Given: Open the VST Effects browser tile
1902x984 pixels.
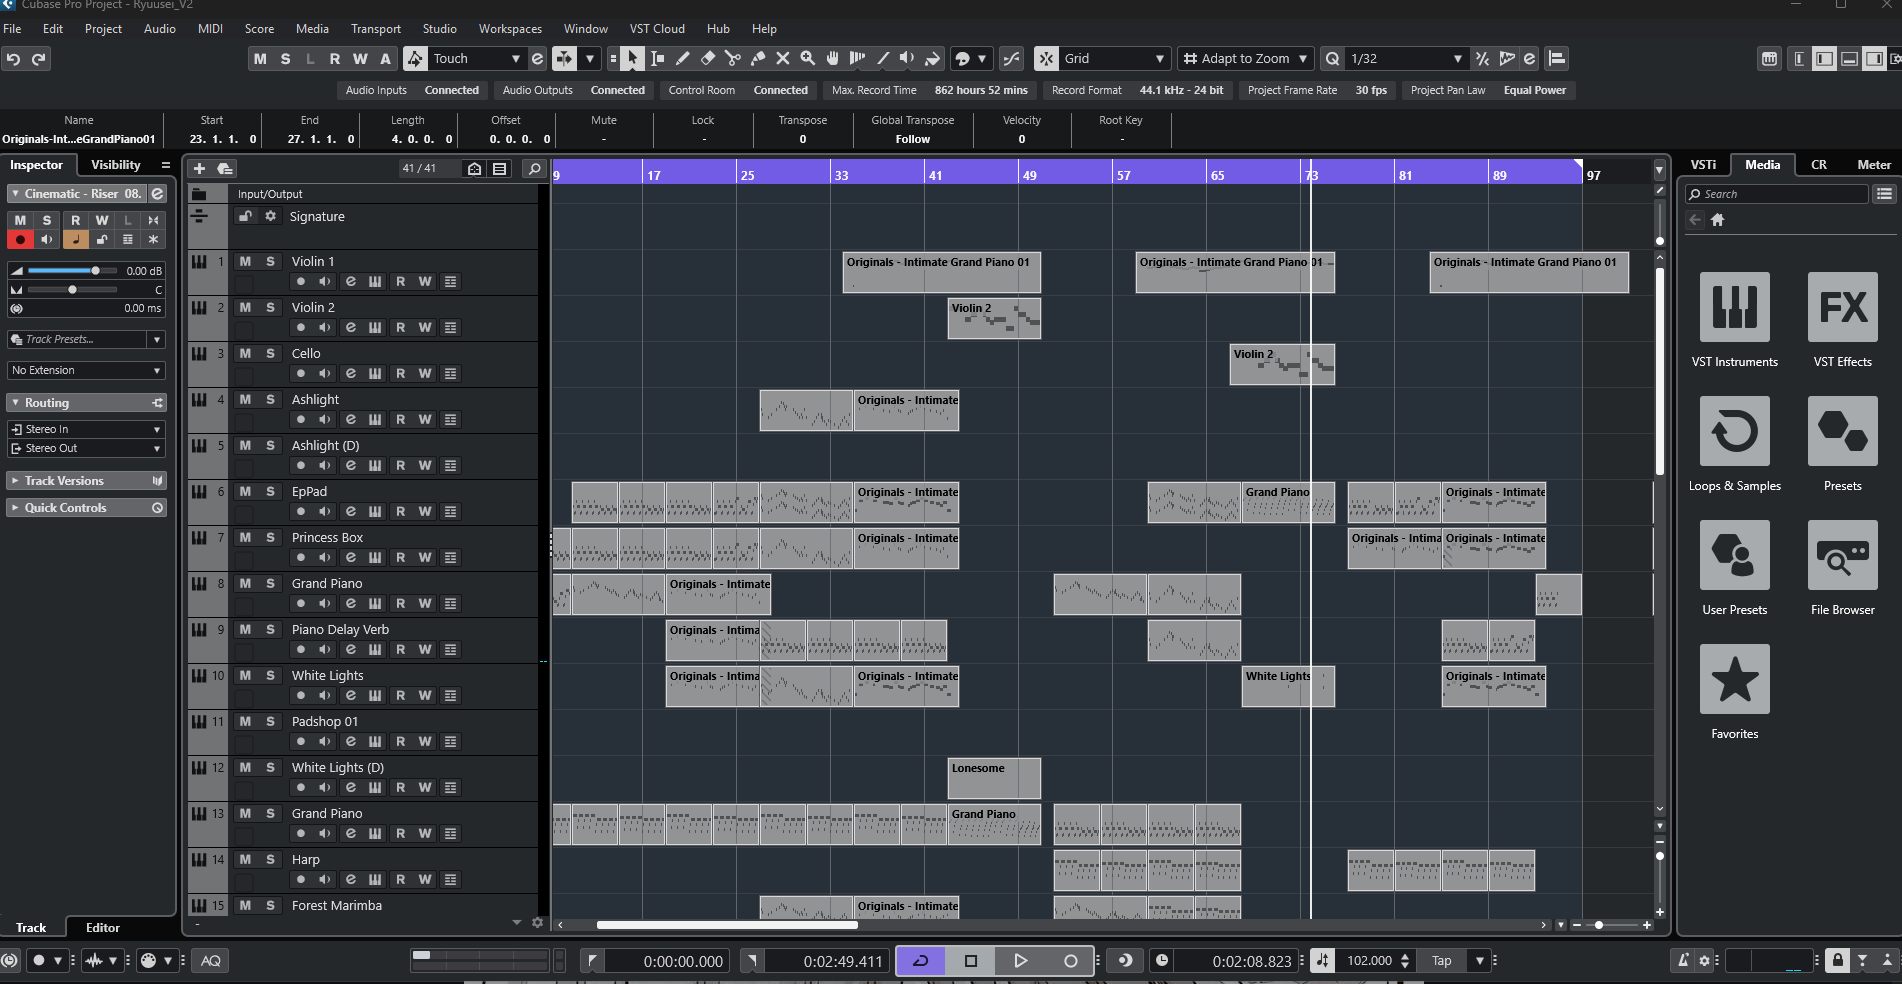Looking at the screenshot, I should pos(1842,307).
